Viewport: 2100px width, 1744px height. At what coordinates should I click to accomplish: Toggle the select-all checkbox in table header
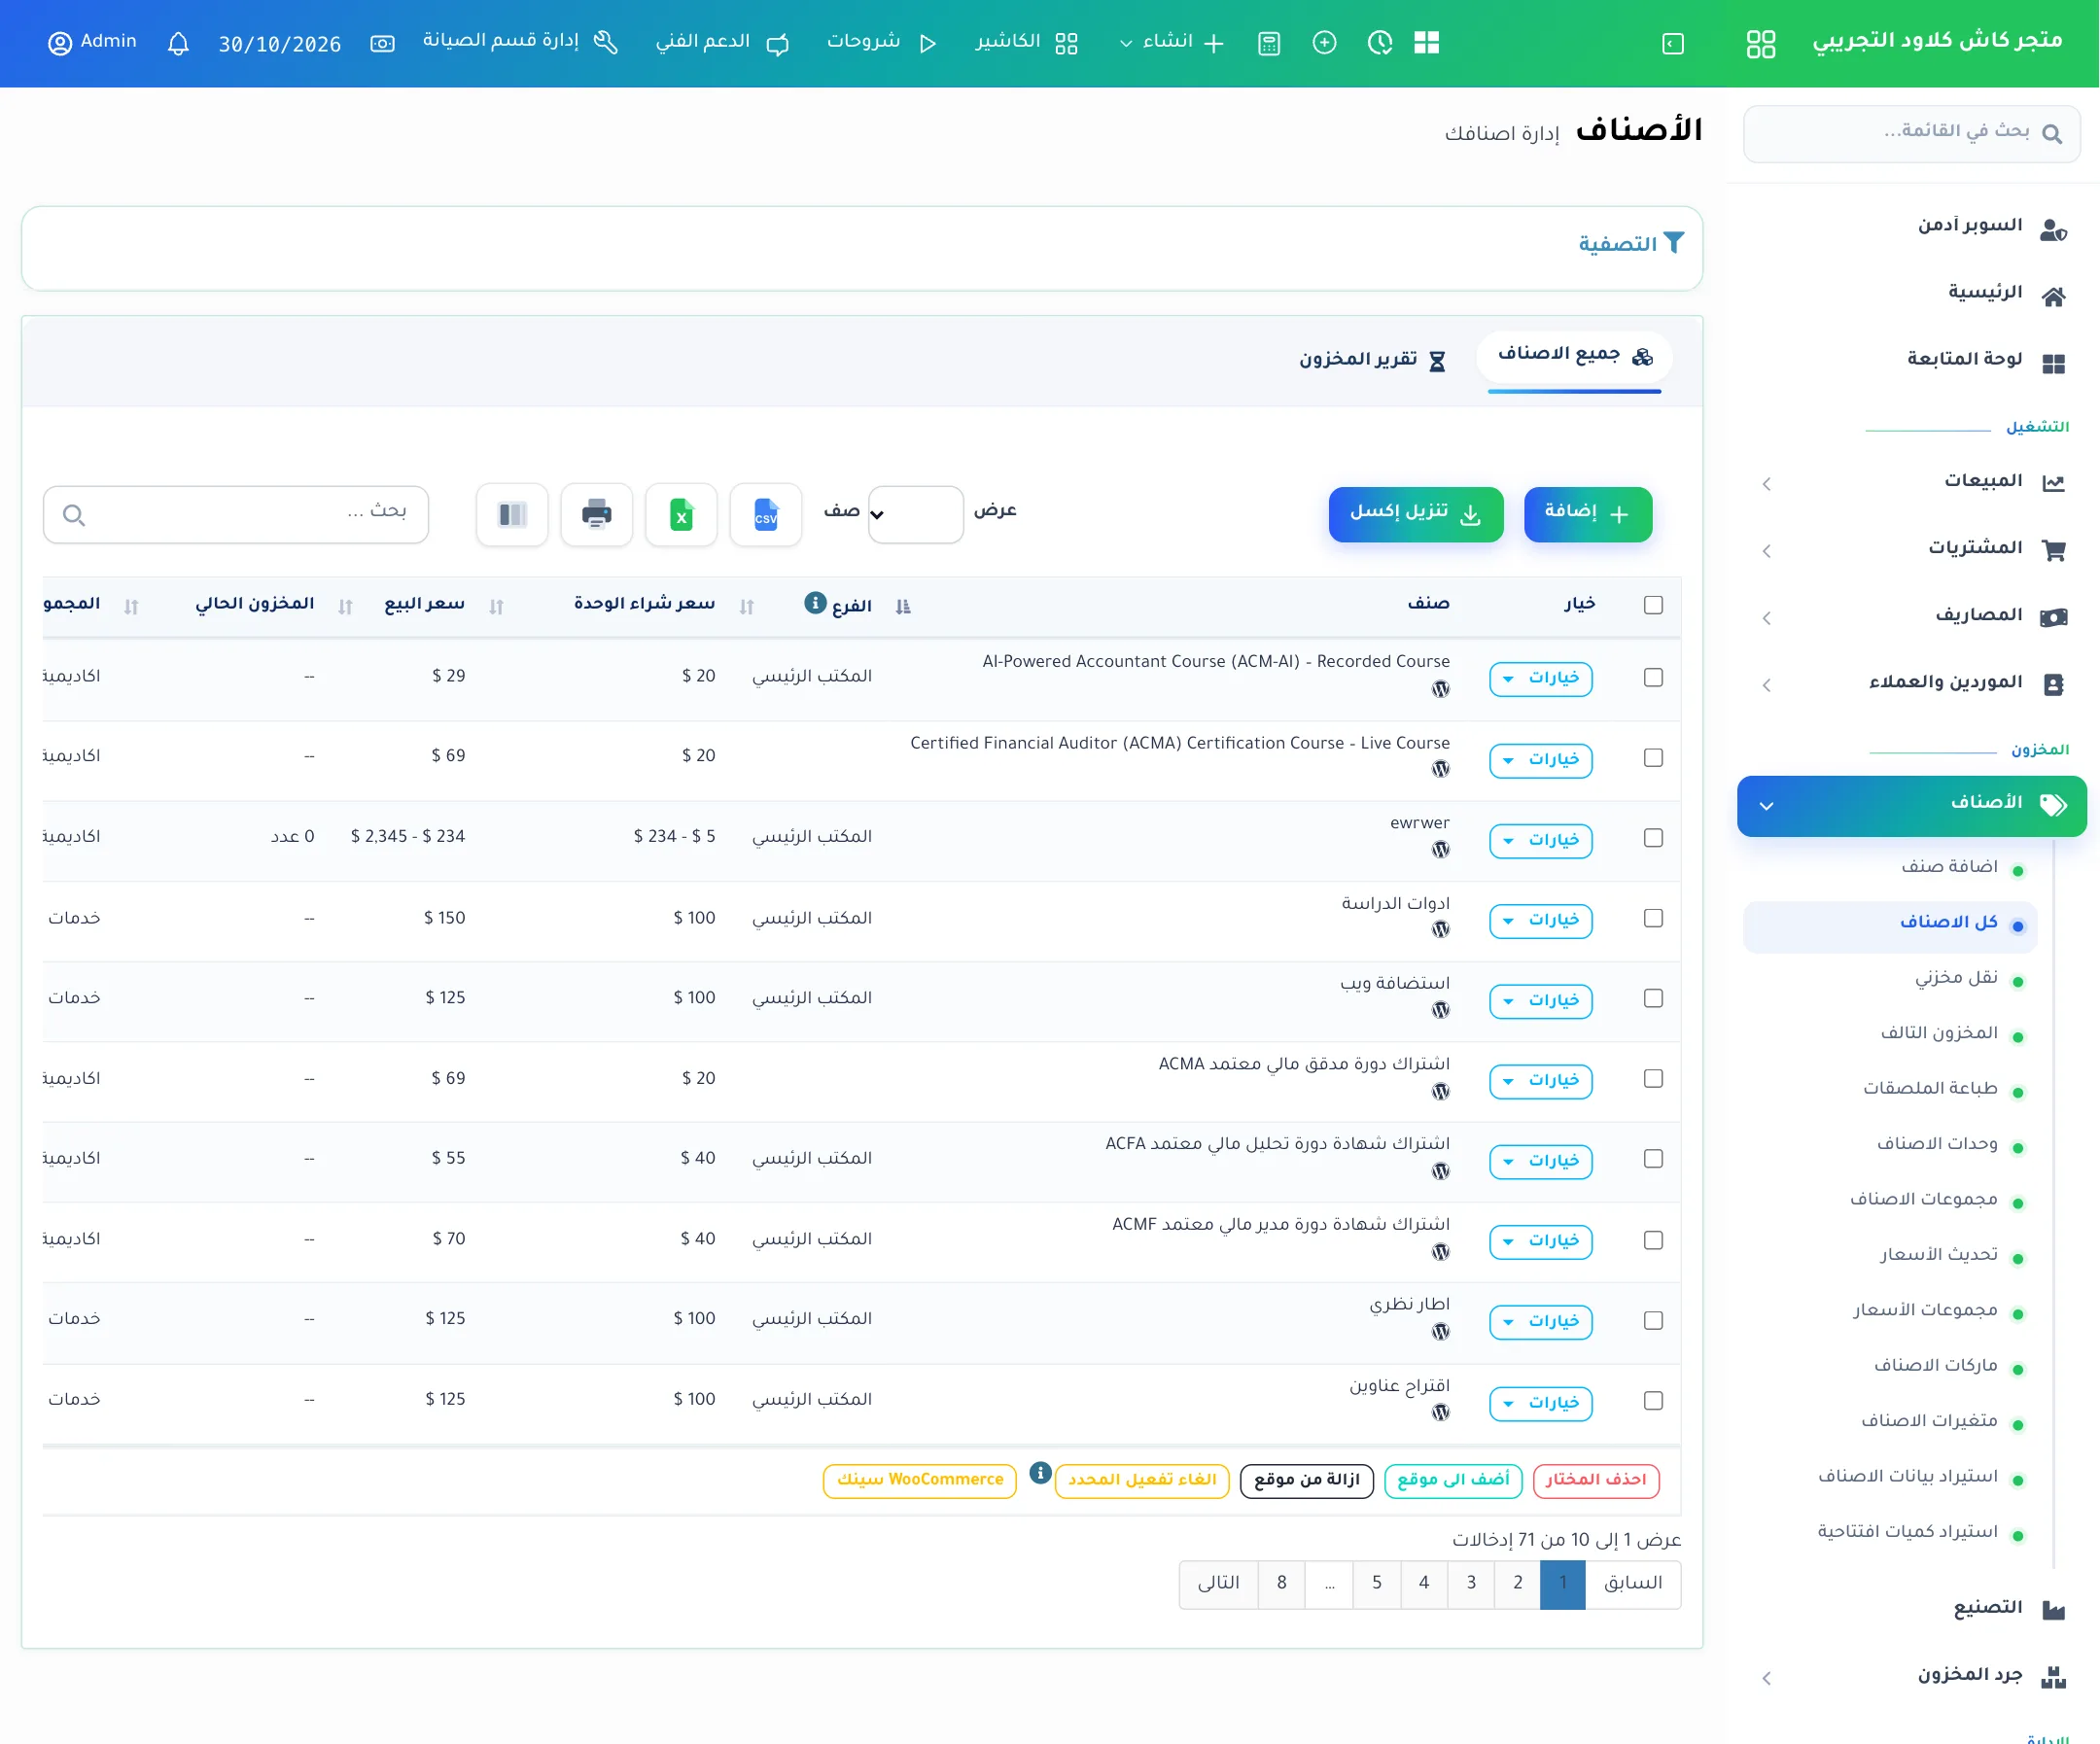click(1653, 605)
